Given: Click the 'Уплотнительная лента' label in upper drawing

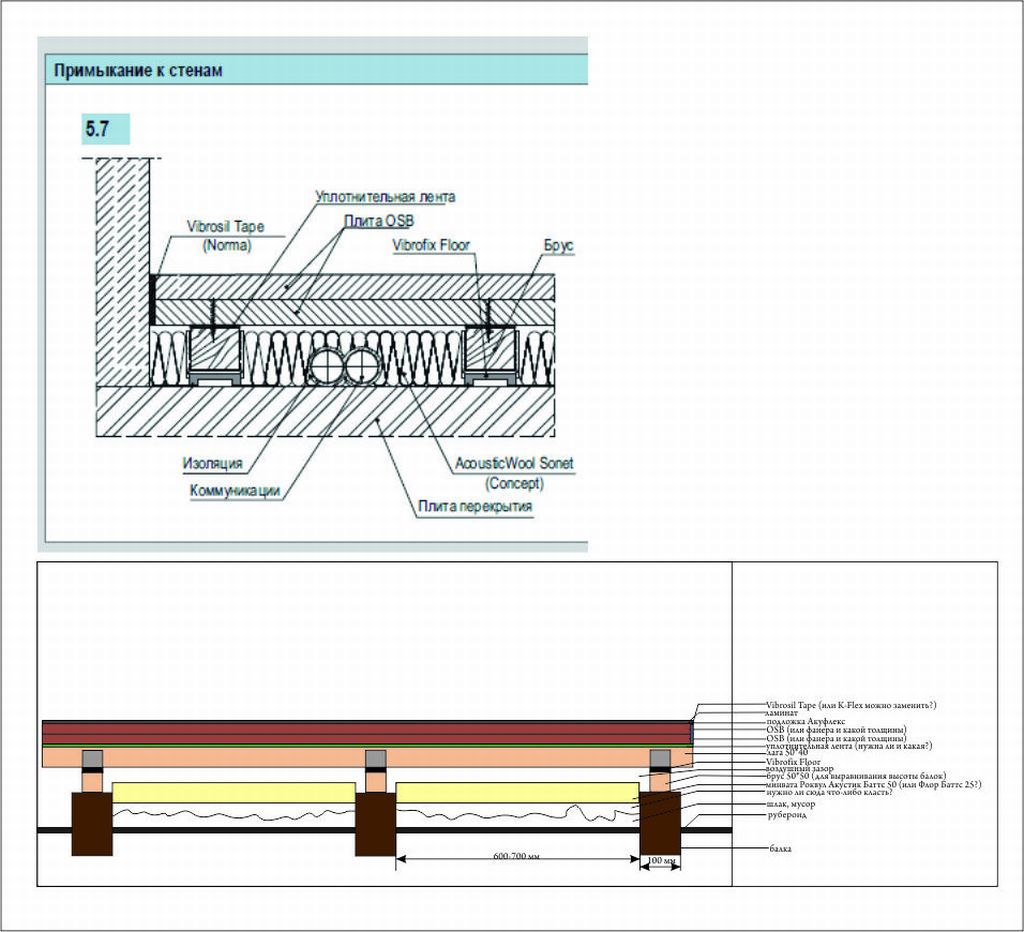Looking at the screenshot, I should point(385,197).
